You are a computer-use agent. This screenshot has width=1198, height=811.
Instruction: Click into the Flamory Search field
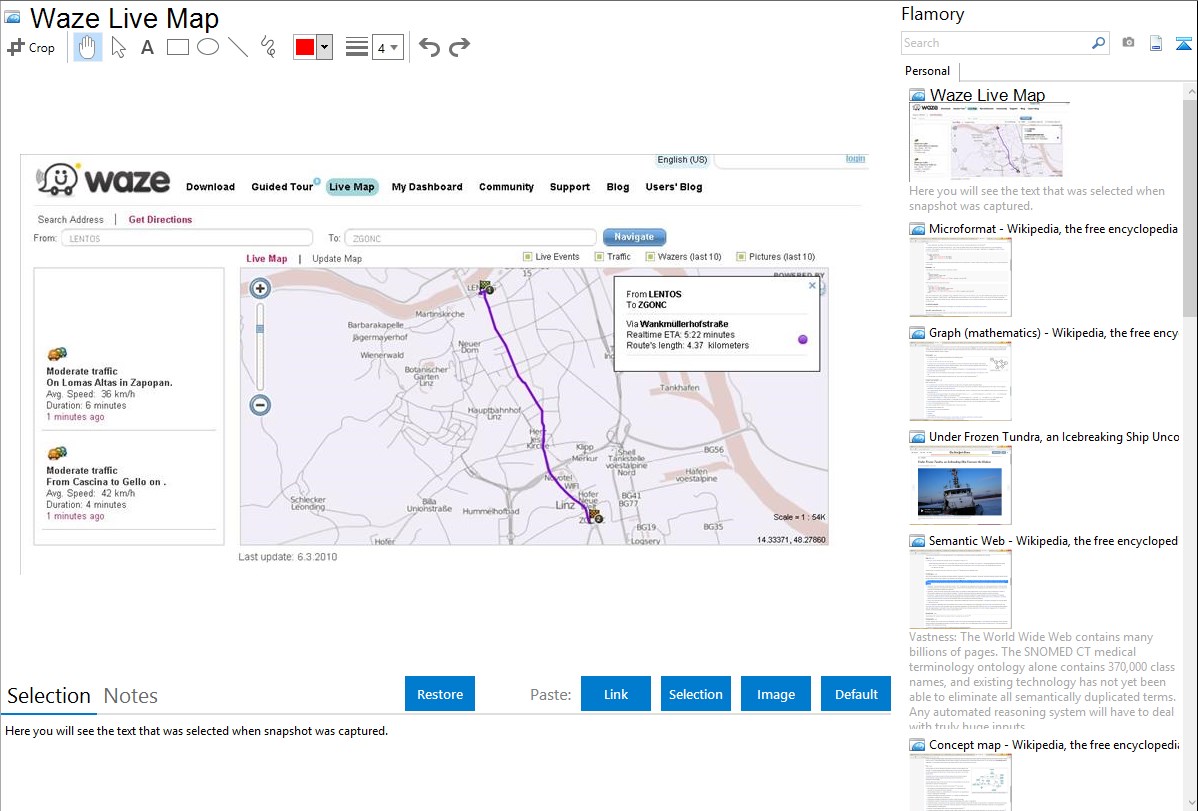point(995,43)
